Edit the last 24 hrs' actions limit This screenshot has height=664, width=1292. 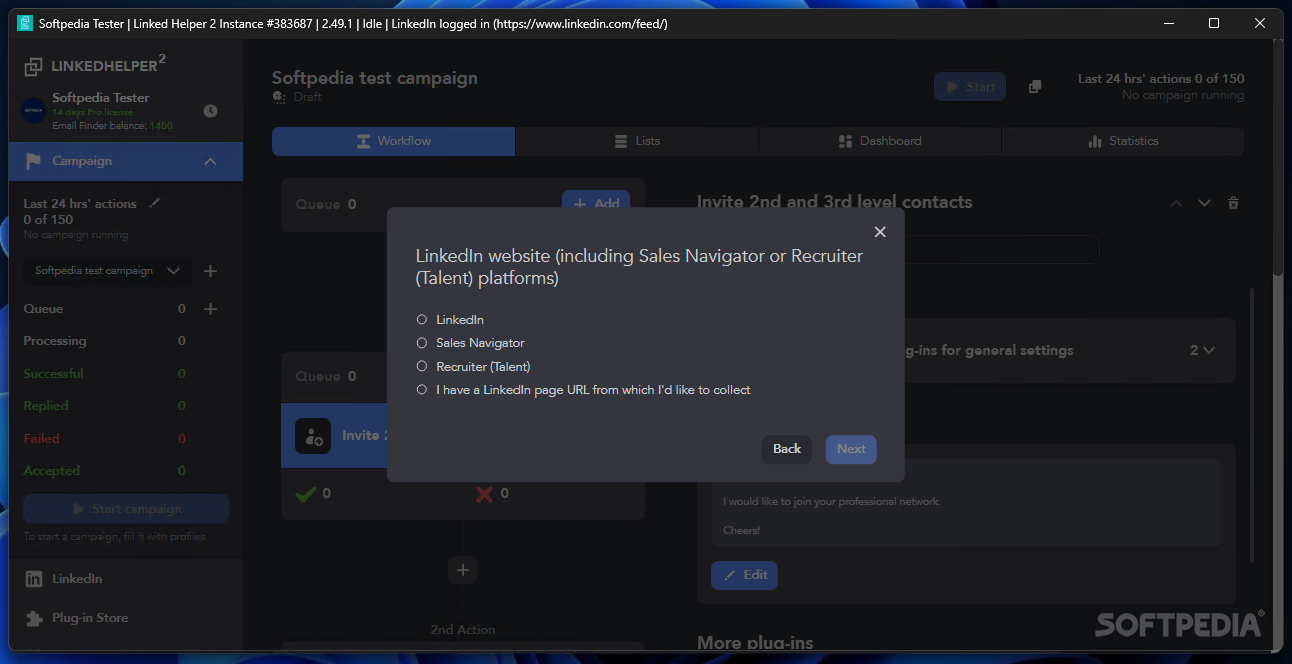pos(154,203)
